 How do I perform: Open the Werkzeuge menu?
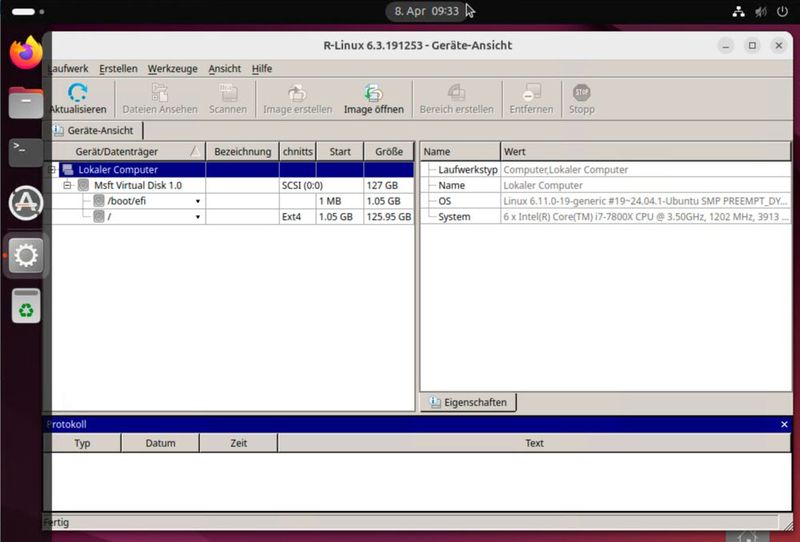coord(172,68)
